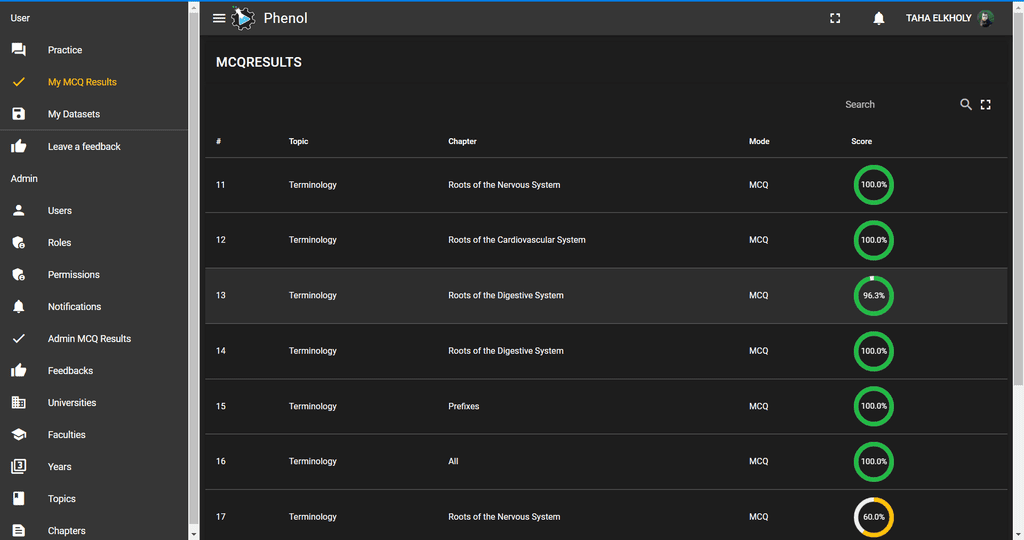Expand the results table to fullscreen
Screen dimensions: 1024x540
tap(986, 104)
